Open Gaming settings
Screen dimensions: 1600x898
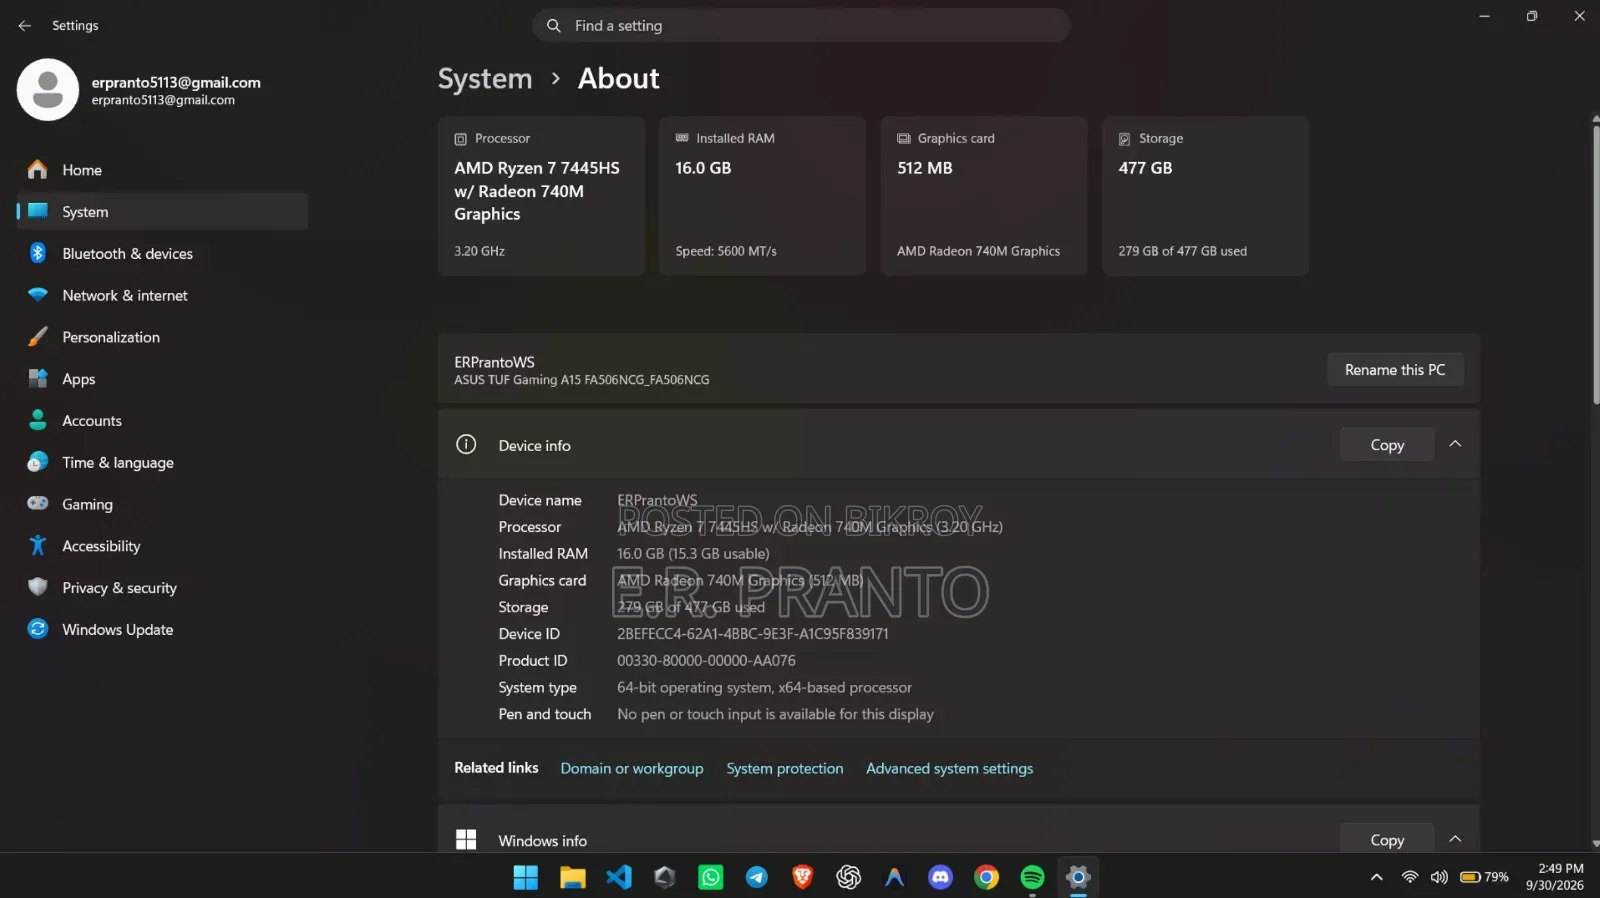click(x=162, y=505)
